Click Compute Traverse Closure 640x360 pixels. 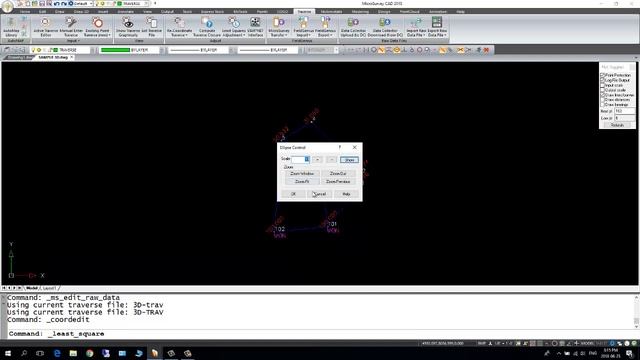tap(207, 27)
